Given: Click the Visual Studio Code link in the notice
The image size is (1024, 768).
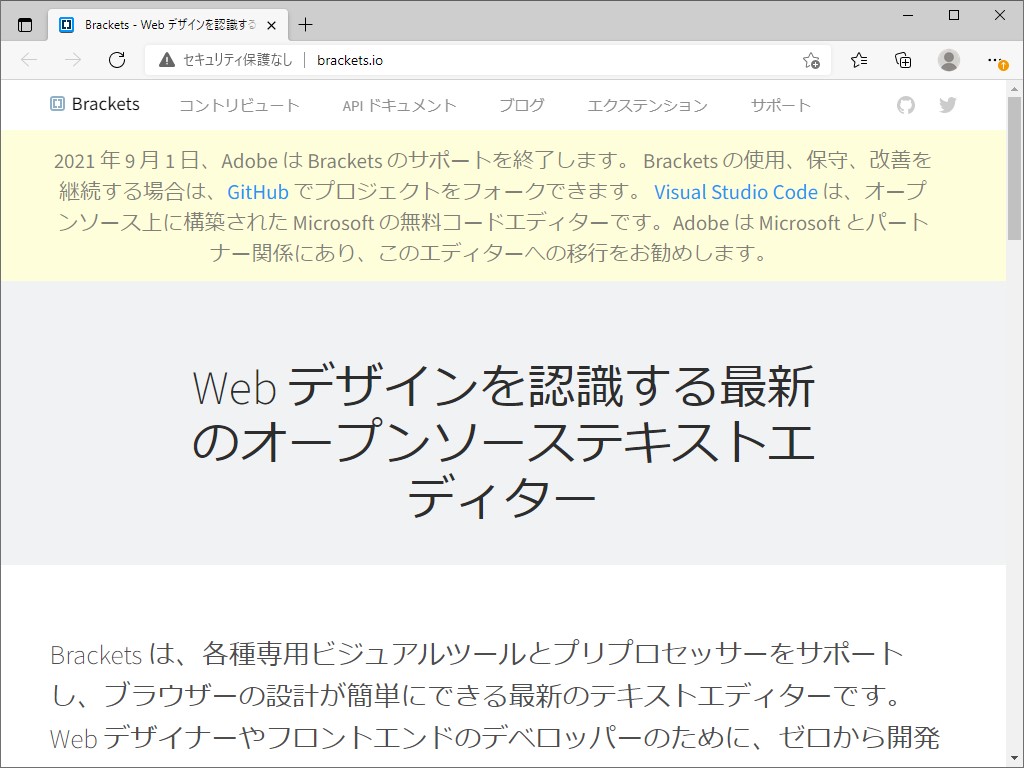Looking at the screenshot, I should point(737,192).
